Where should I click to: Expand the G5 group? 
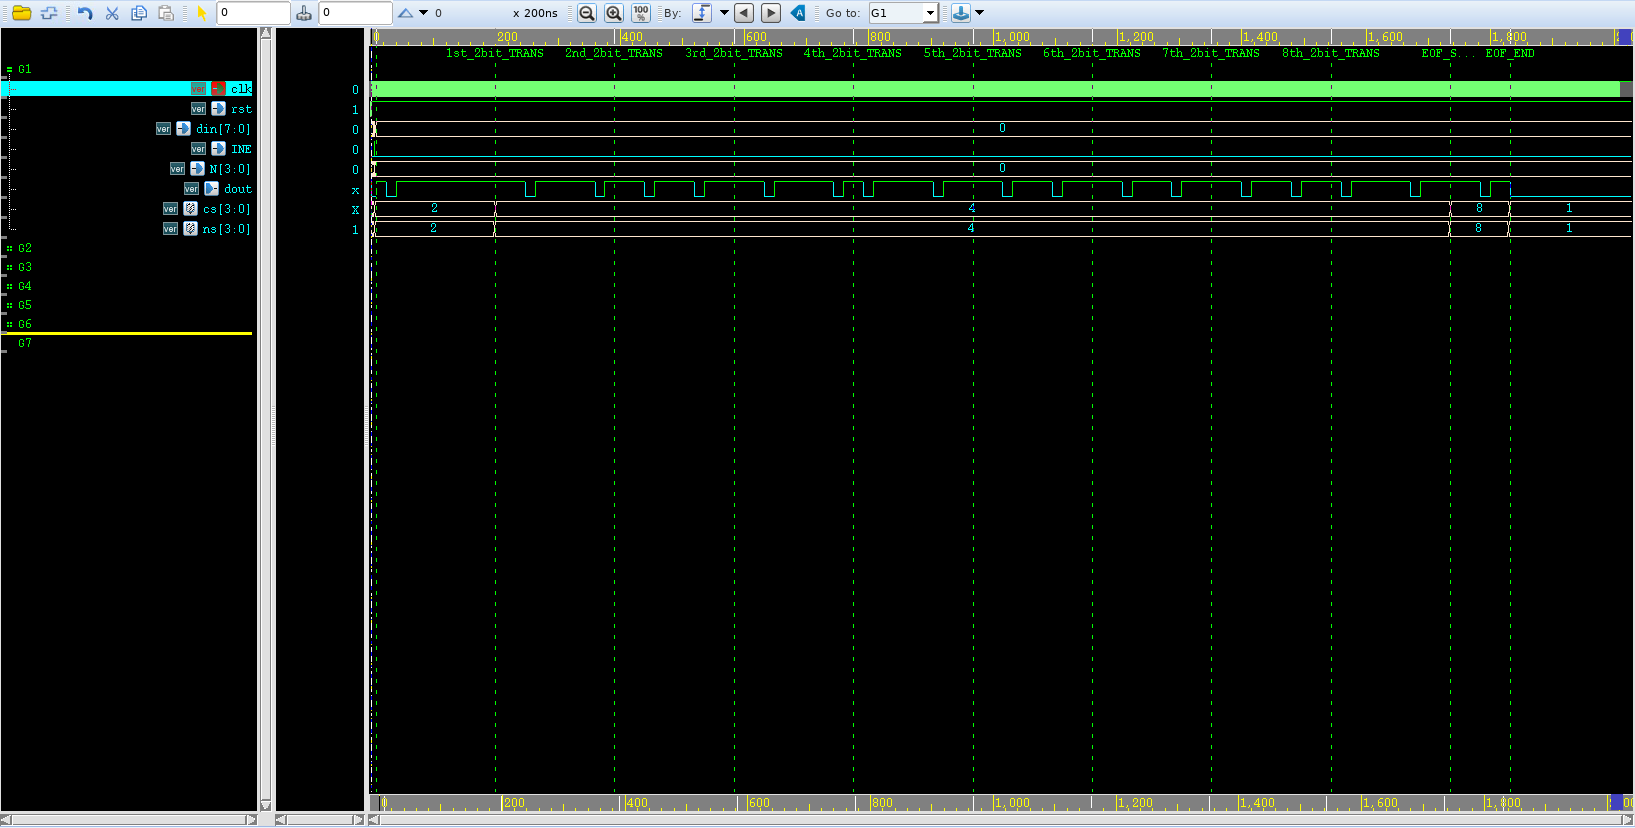(x=10, y=305)
